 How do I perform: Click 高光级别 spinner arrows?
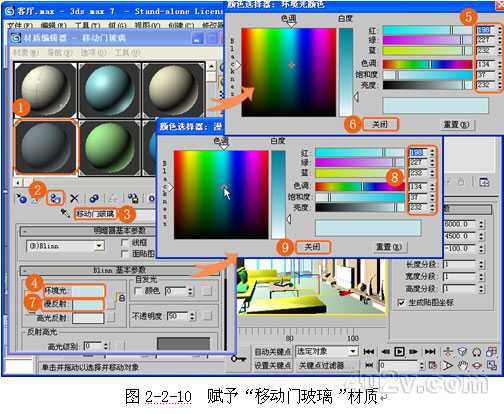point(106,346)
